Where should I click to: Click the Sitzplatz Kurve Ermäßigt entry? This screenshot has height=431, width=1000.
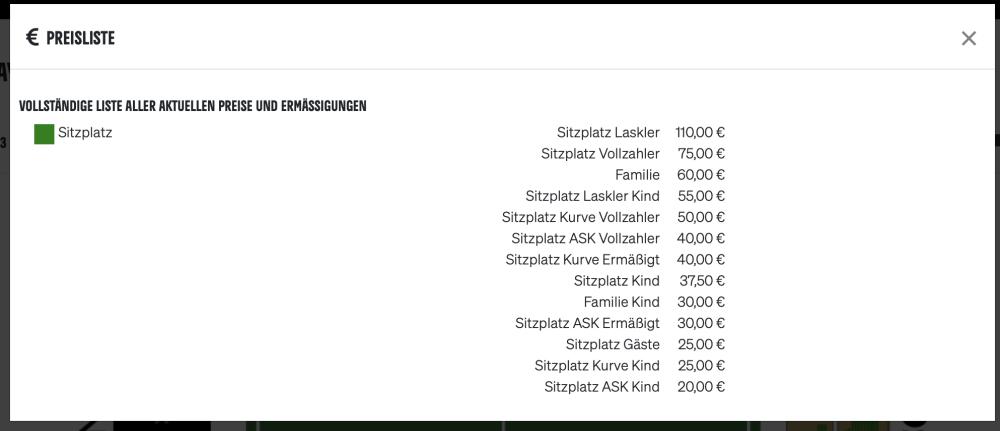click(582, 259)
